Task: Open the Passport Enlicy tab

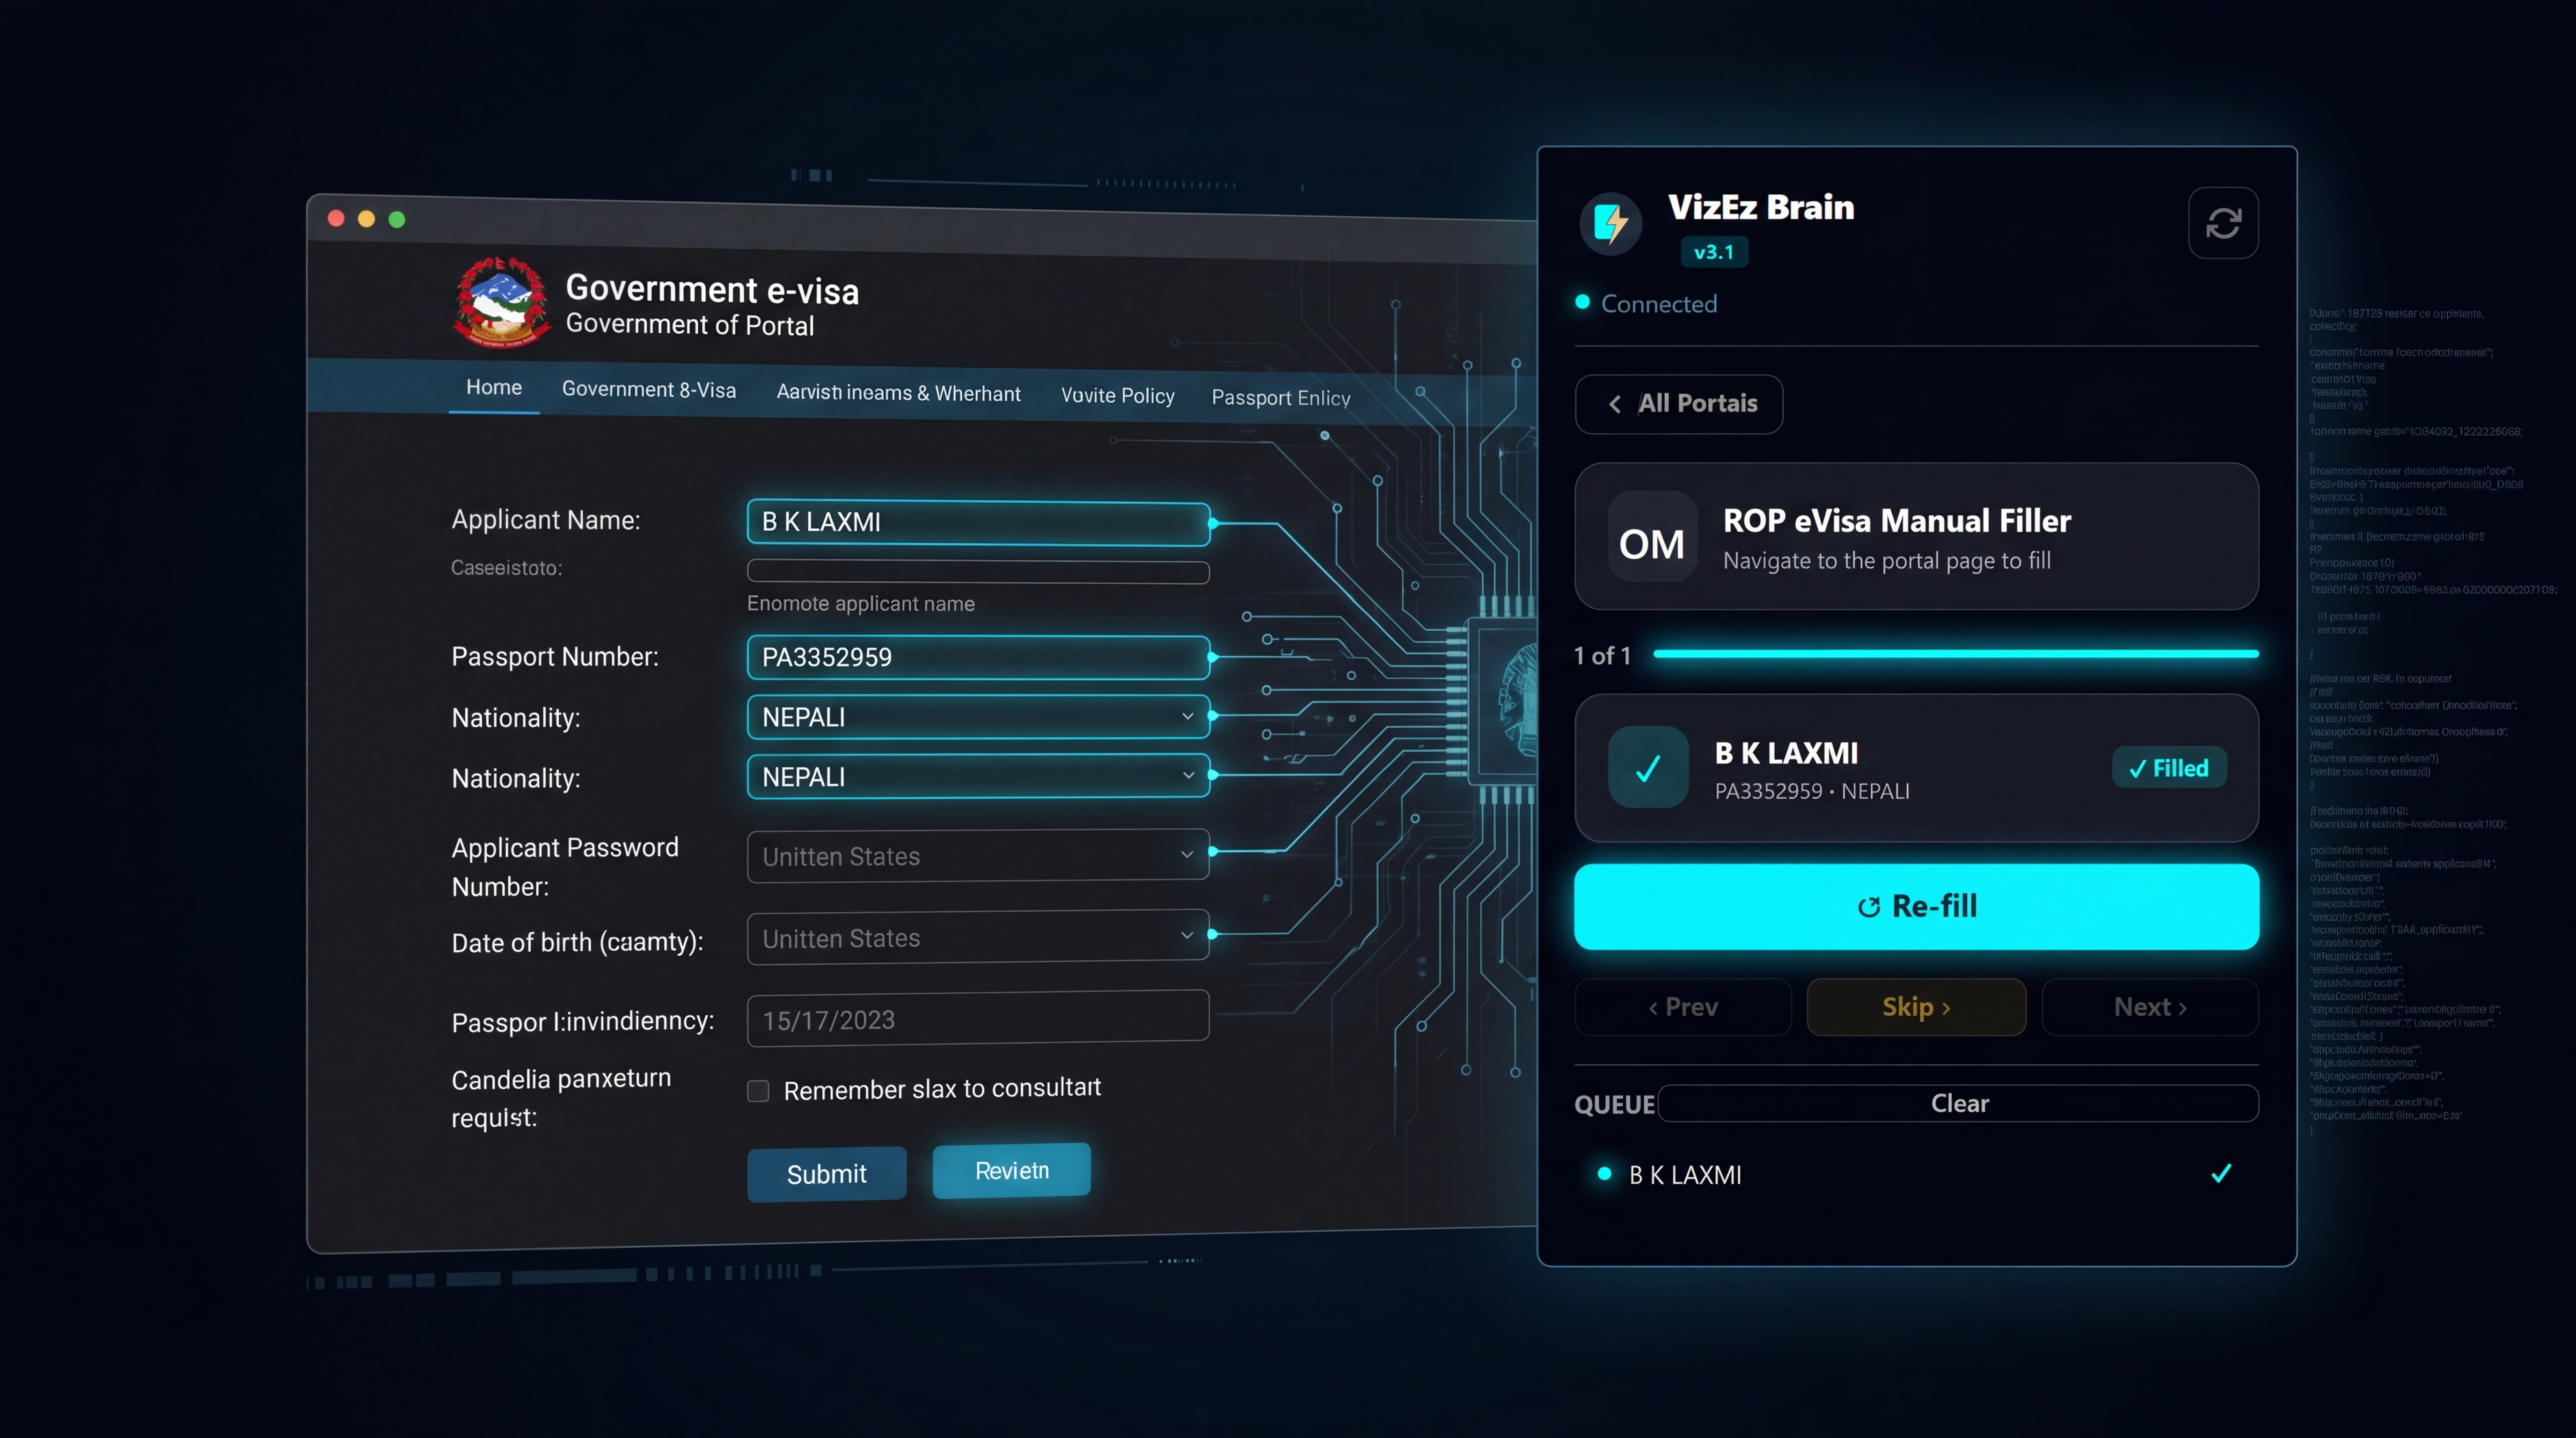Action: pyautogui.click(x=1281, y=398)
